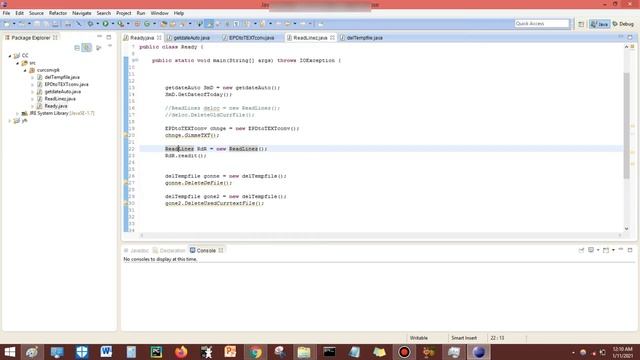
Task: Minimize the Package Explorer view
Action: pyautogui.click(x=100, y=37)
